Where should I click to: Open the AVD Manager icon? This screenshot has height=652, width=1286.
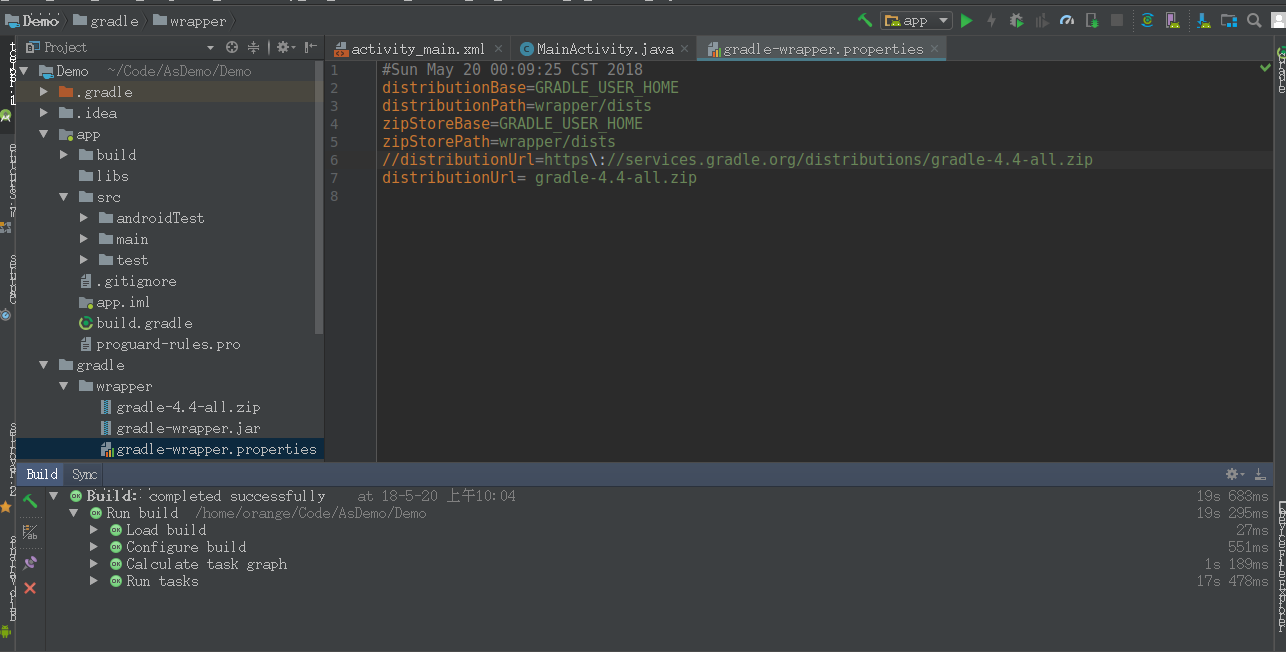coord(1171,20)
